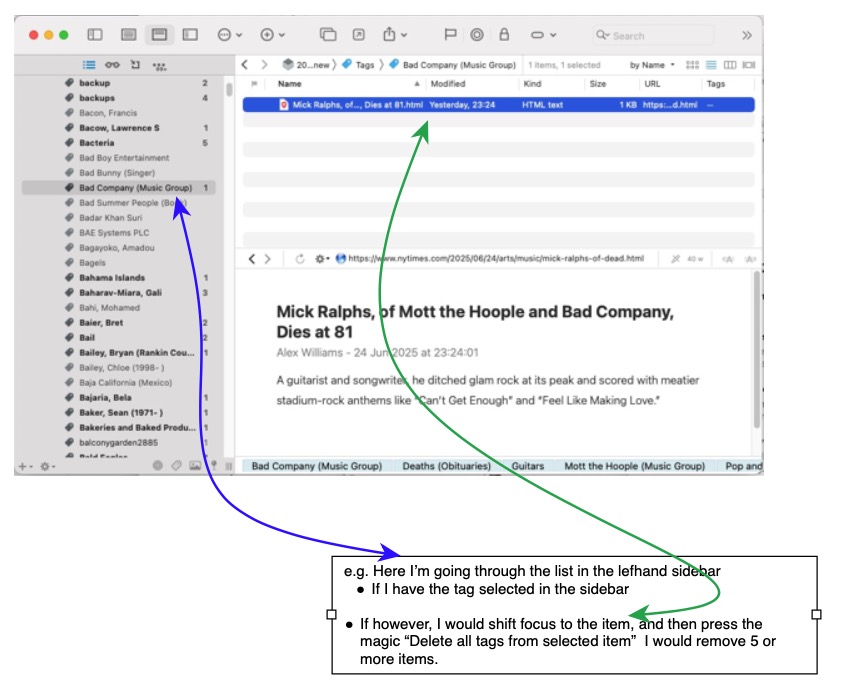Viewport: 861px width, 690px height.
Task: Toggle the unread circle icon in the toolbar
Action: 477,35
